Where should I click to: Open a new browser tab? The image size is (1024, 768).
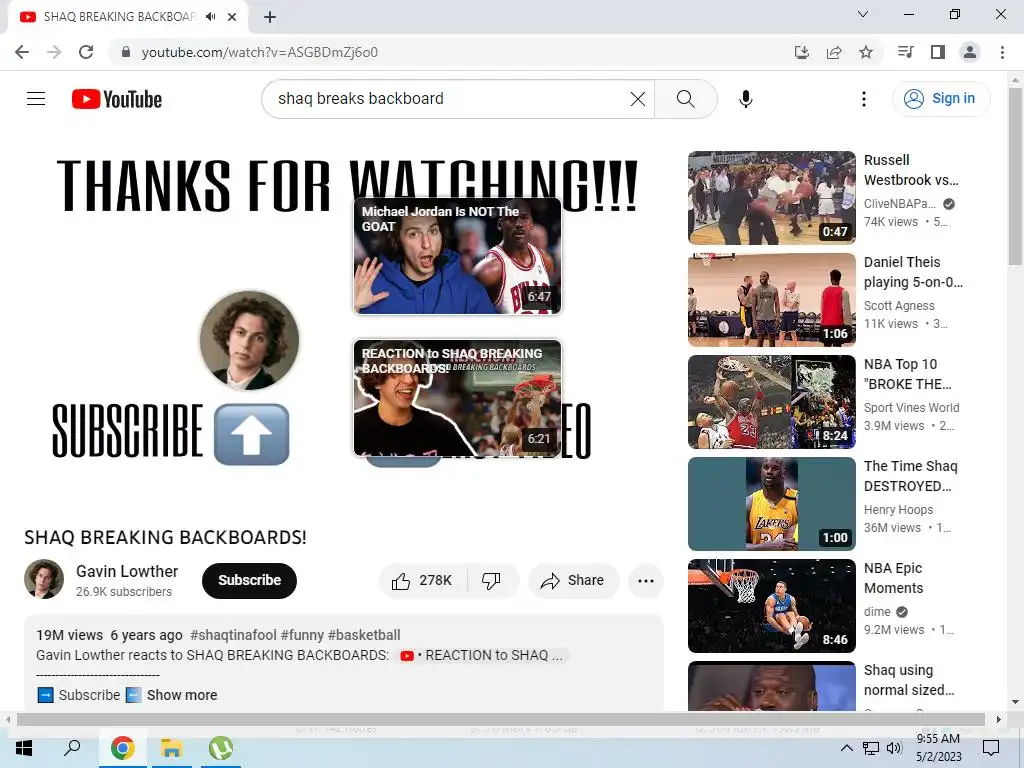270,17
